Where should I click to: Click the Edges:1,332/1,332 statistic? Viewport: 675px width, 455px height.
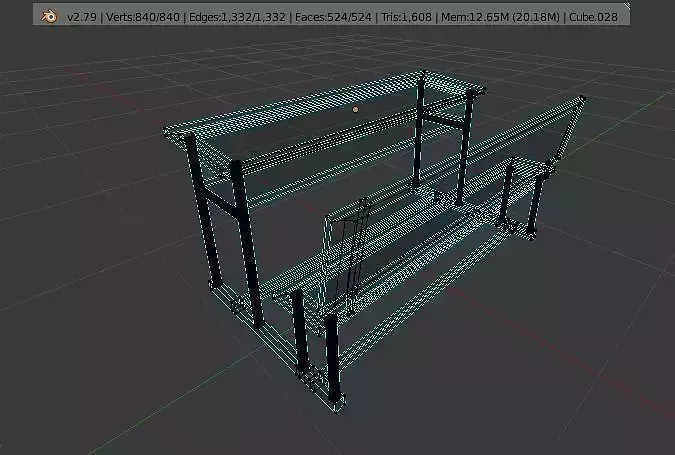pyautogui.click(x=237, y=17)
